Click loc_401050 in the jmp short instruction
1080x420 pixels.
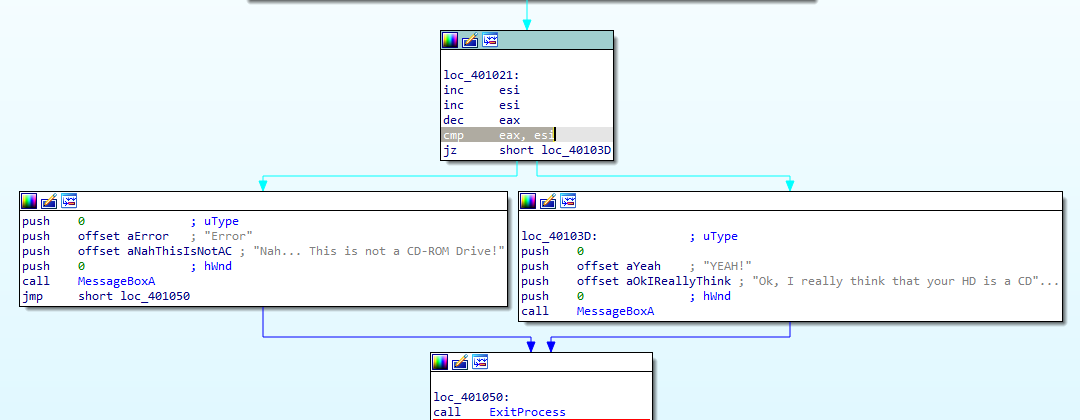(155, 296)
